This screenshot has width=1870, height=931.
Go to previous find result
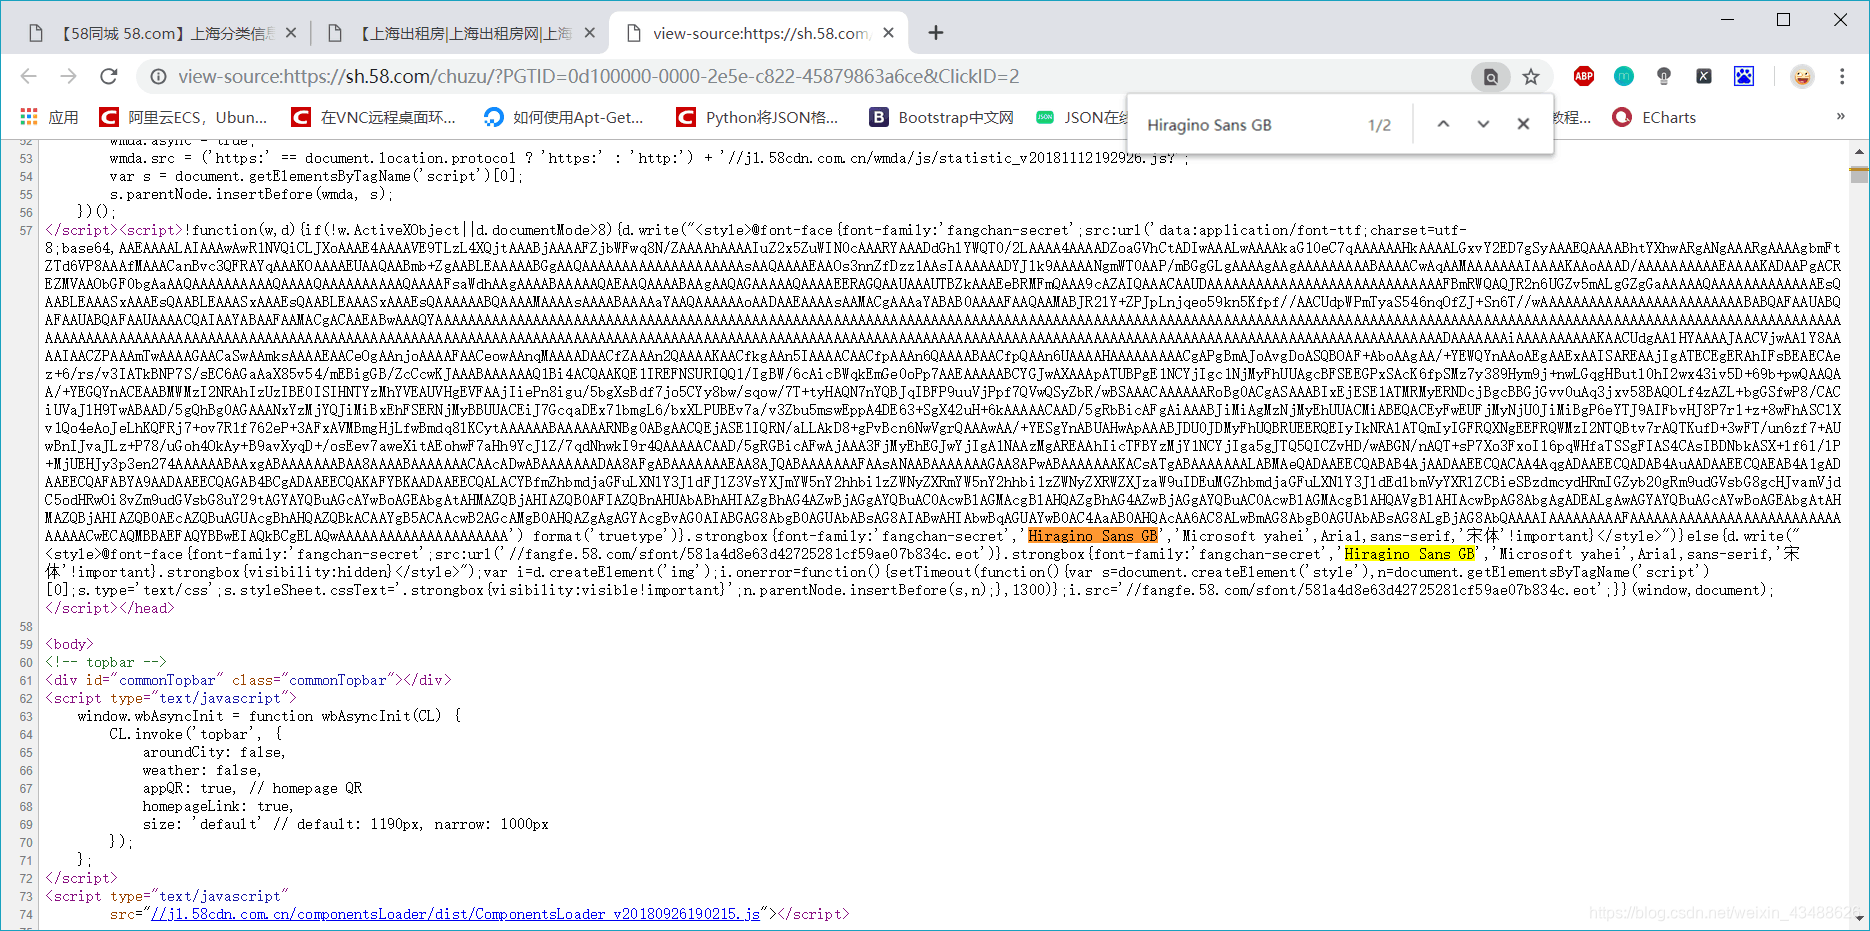pyautogui.click(x=1443, y=124)
